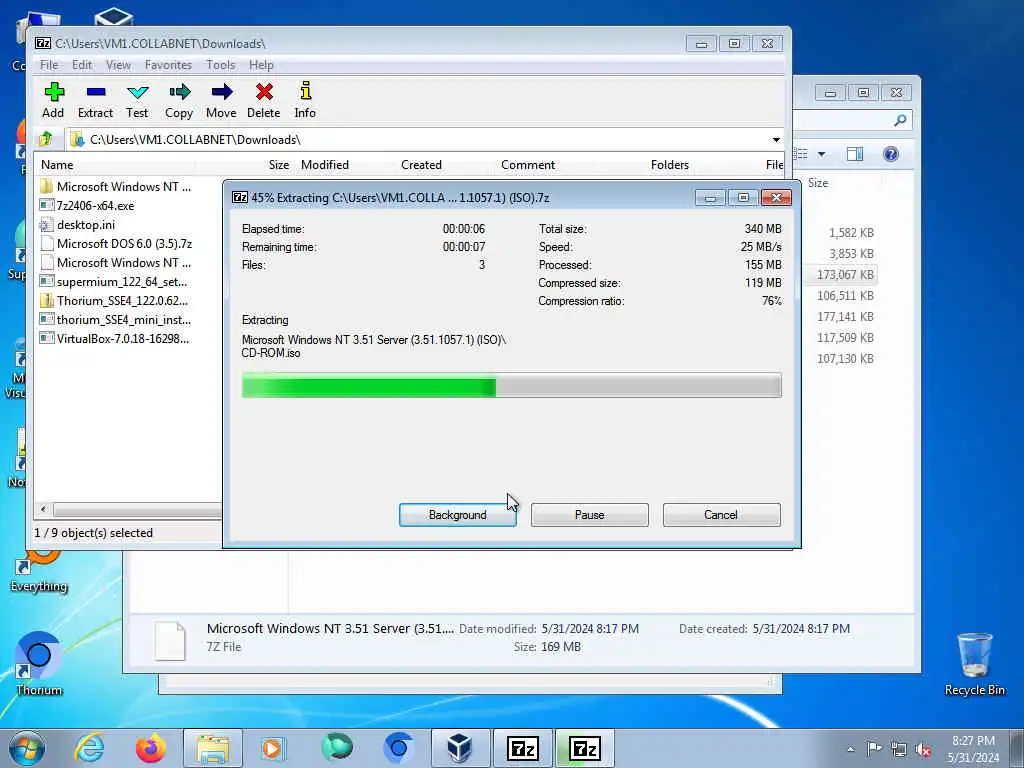Launch Internet Explorer from taskbar
1024x768 pixels.
click(89, 748)
